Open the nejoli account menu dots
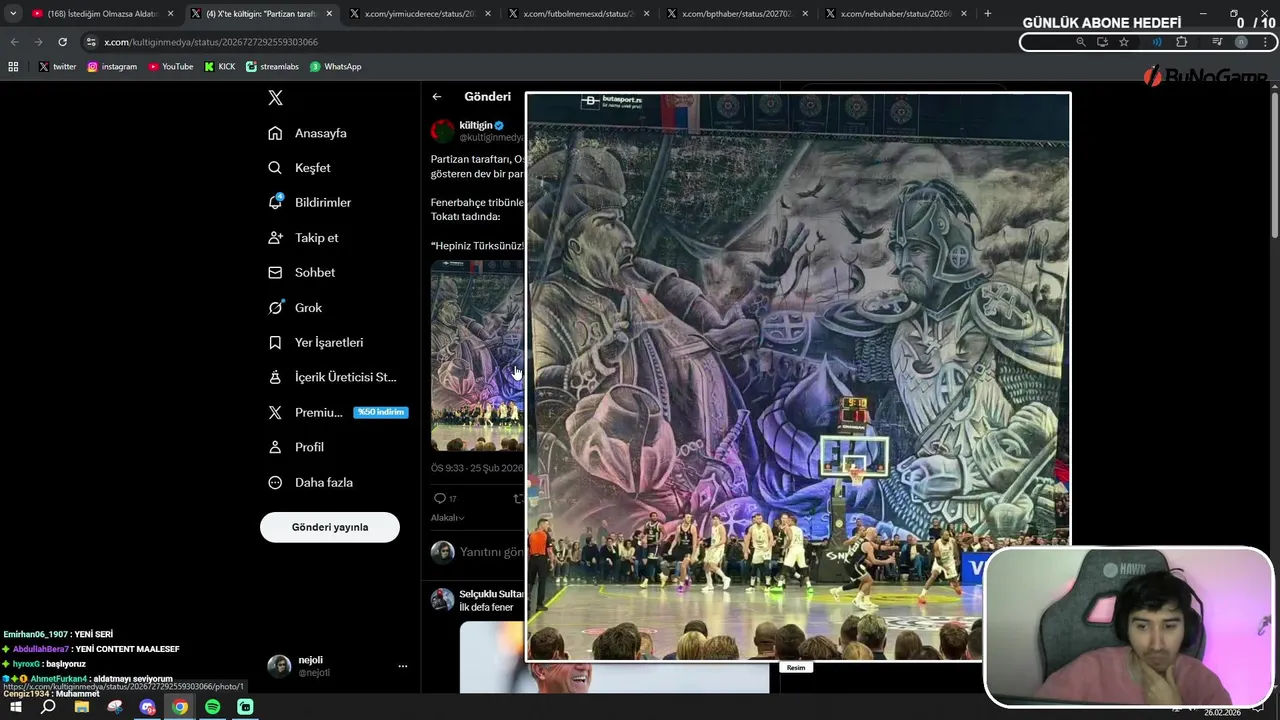The width and height of the screenshot is (1280, 720). point(403,666)
